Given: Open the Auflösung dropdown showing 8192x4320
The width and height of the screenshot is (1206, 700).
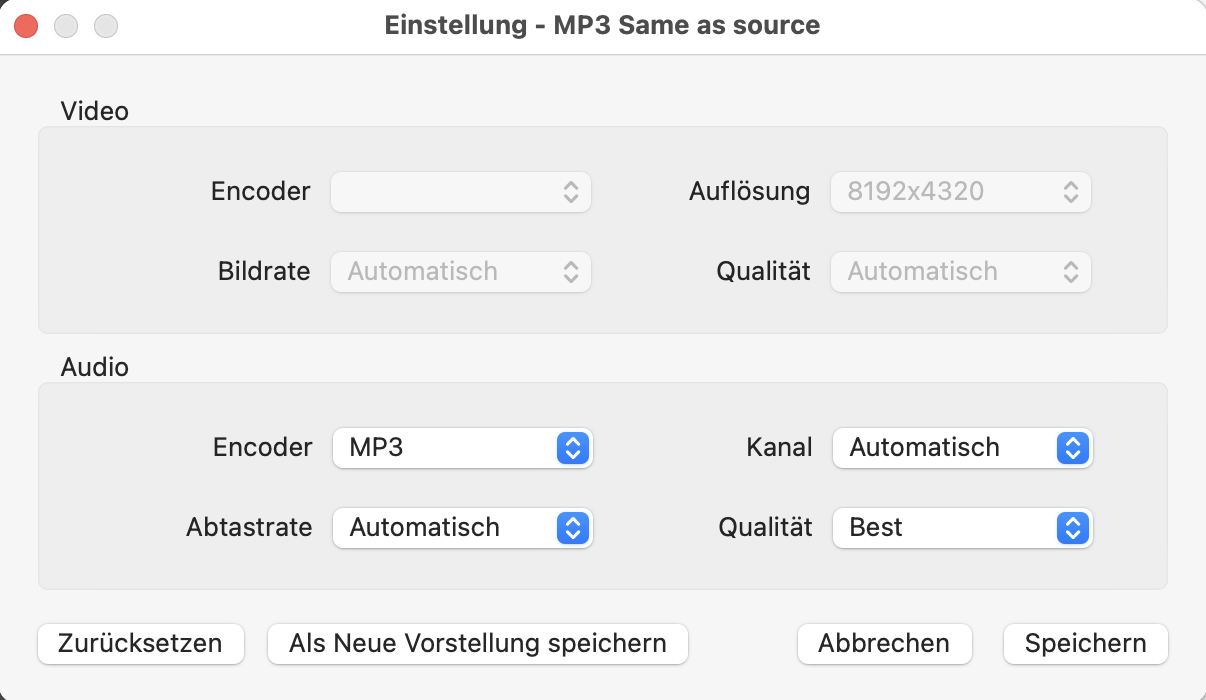Looking at the screenshot, I should pos(960,191).
